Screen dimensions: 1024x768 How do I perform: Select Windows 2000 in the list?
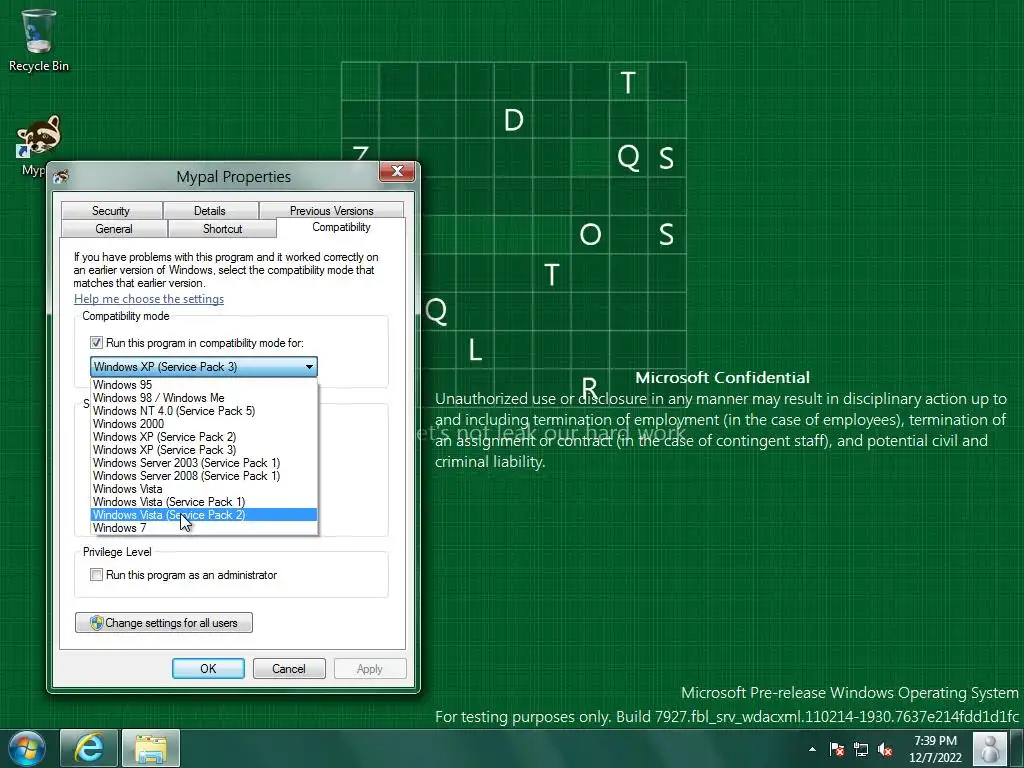click(204, 424)
